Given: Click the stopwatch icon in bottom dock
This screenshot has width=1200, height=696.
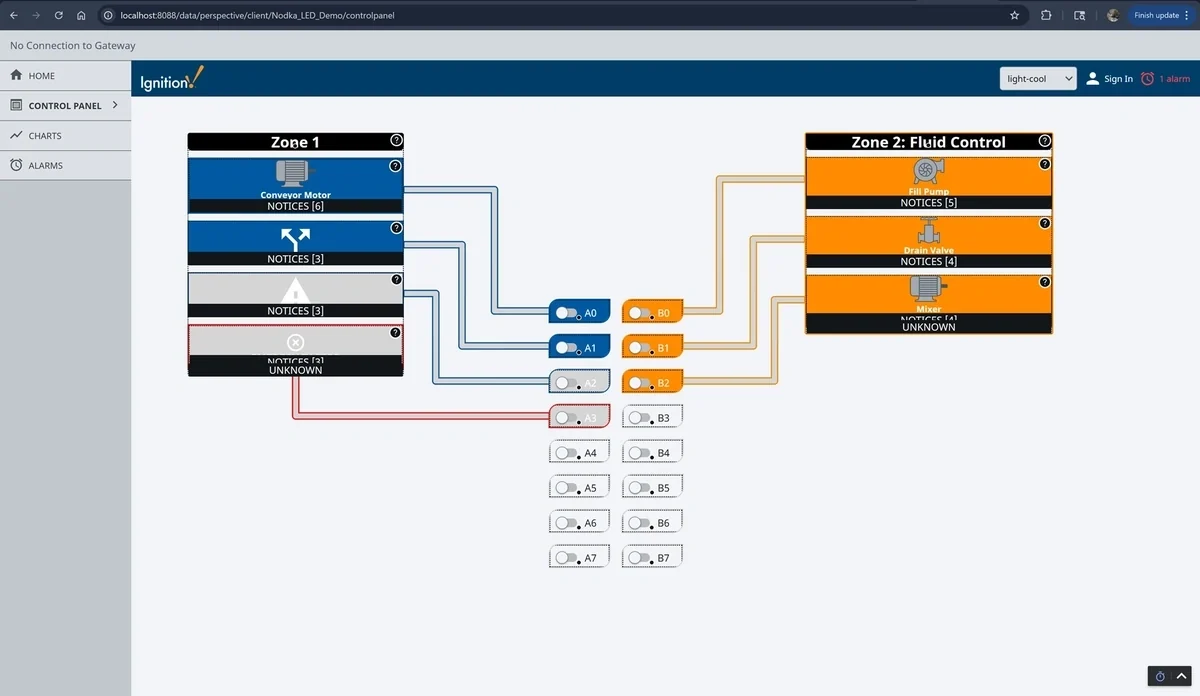Looking at the screenshot, I should tap(1160, 677).
